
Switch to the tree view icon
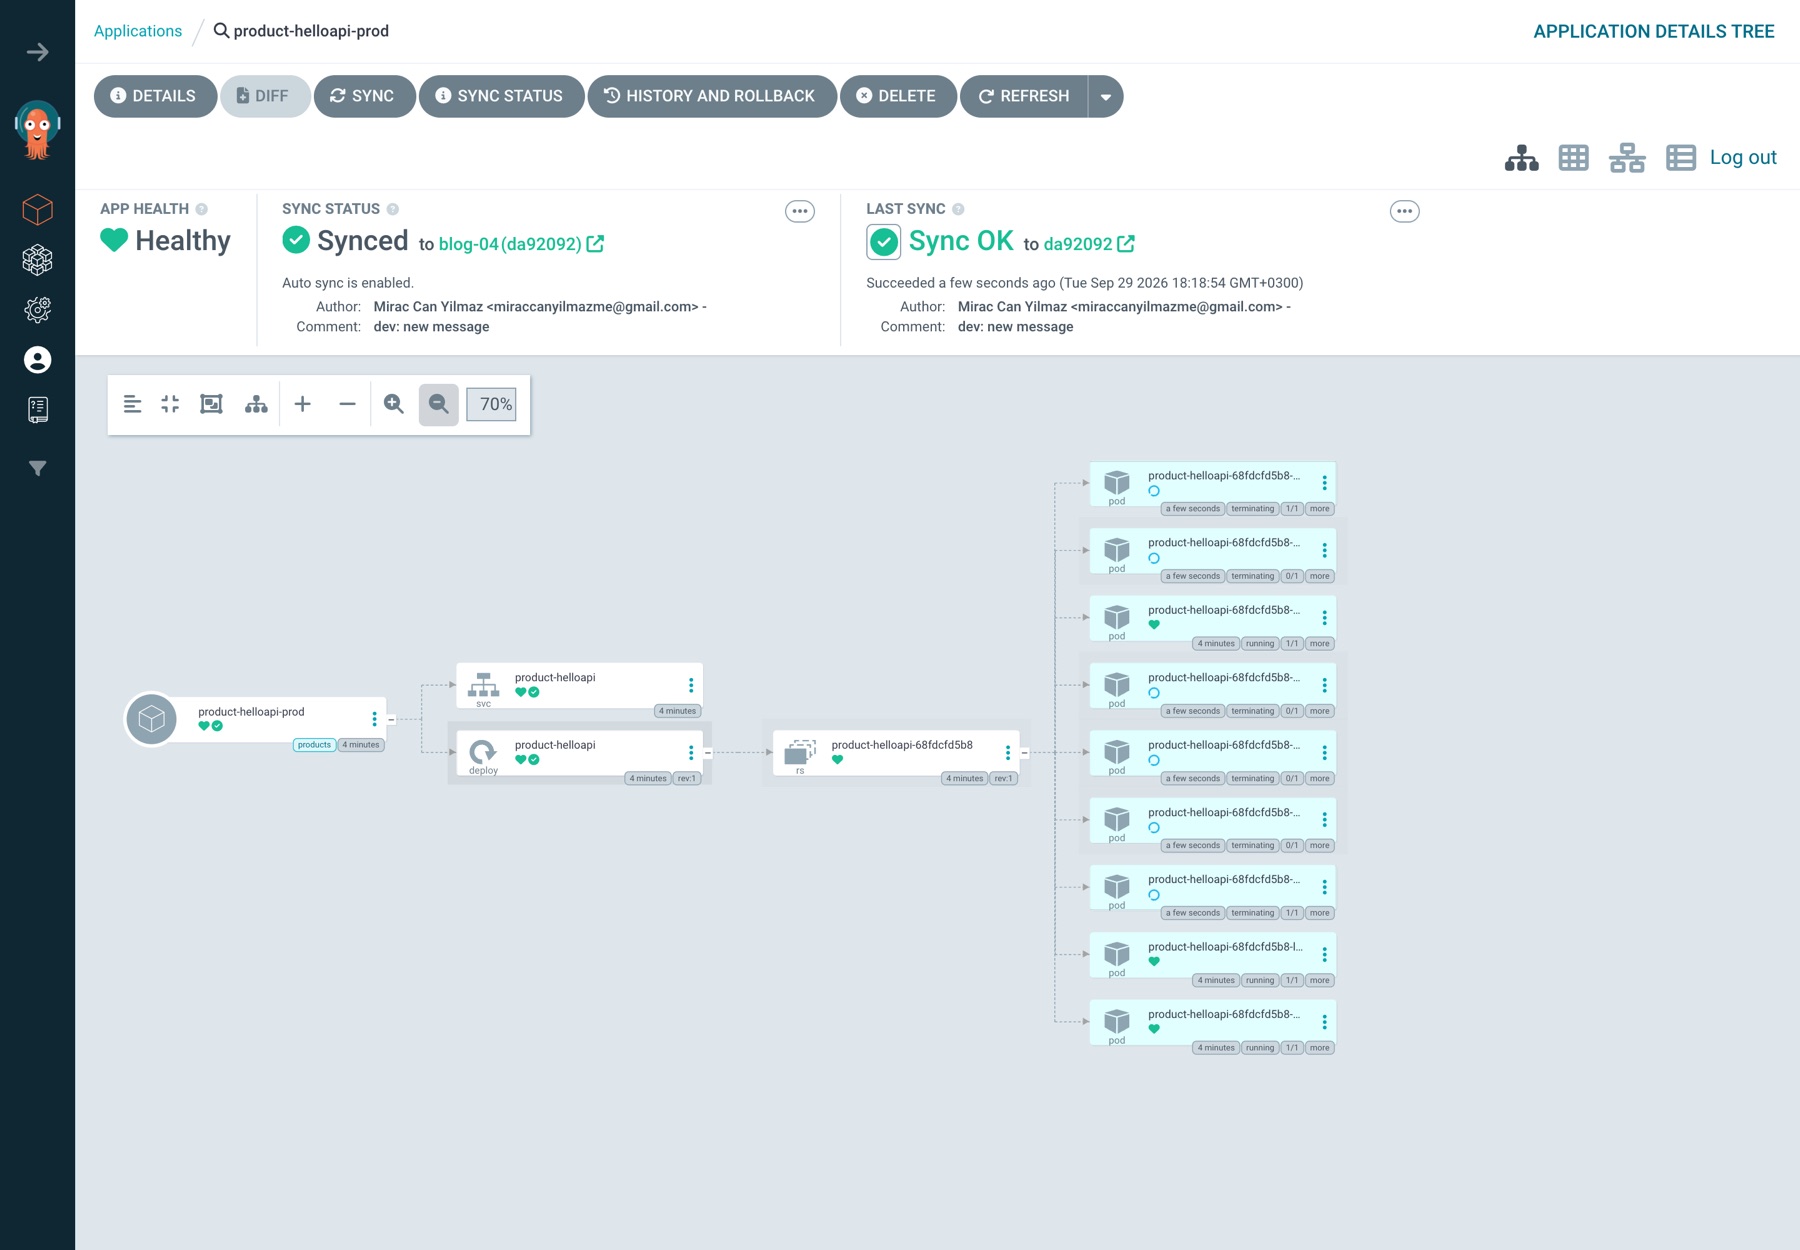1521,158
